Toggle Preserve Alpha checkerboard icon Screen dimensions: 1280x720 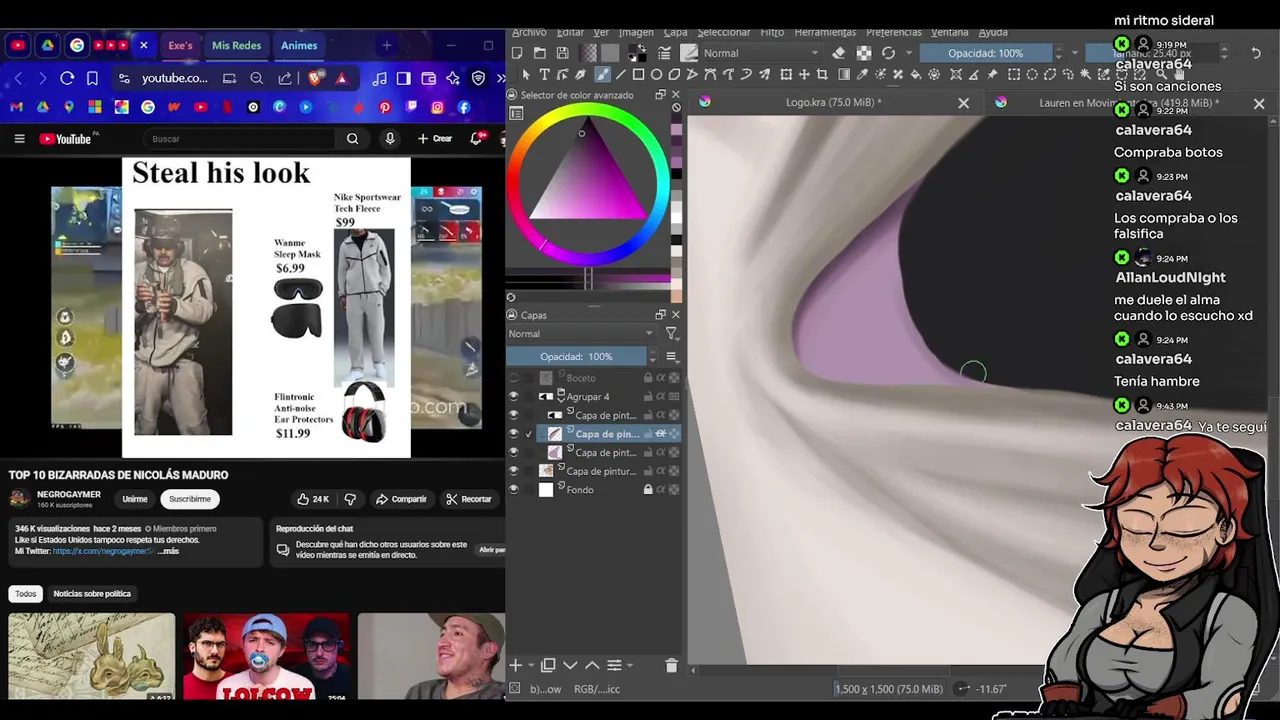click(864, 53)
